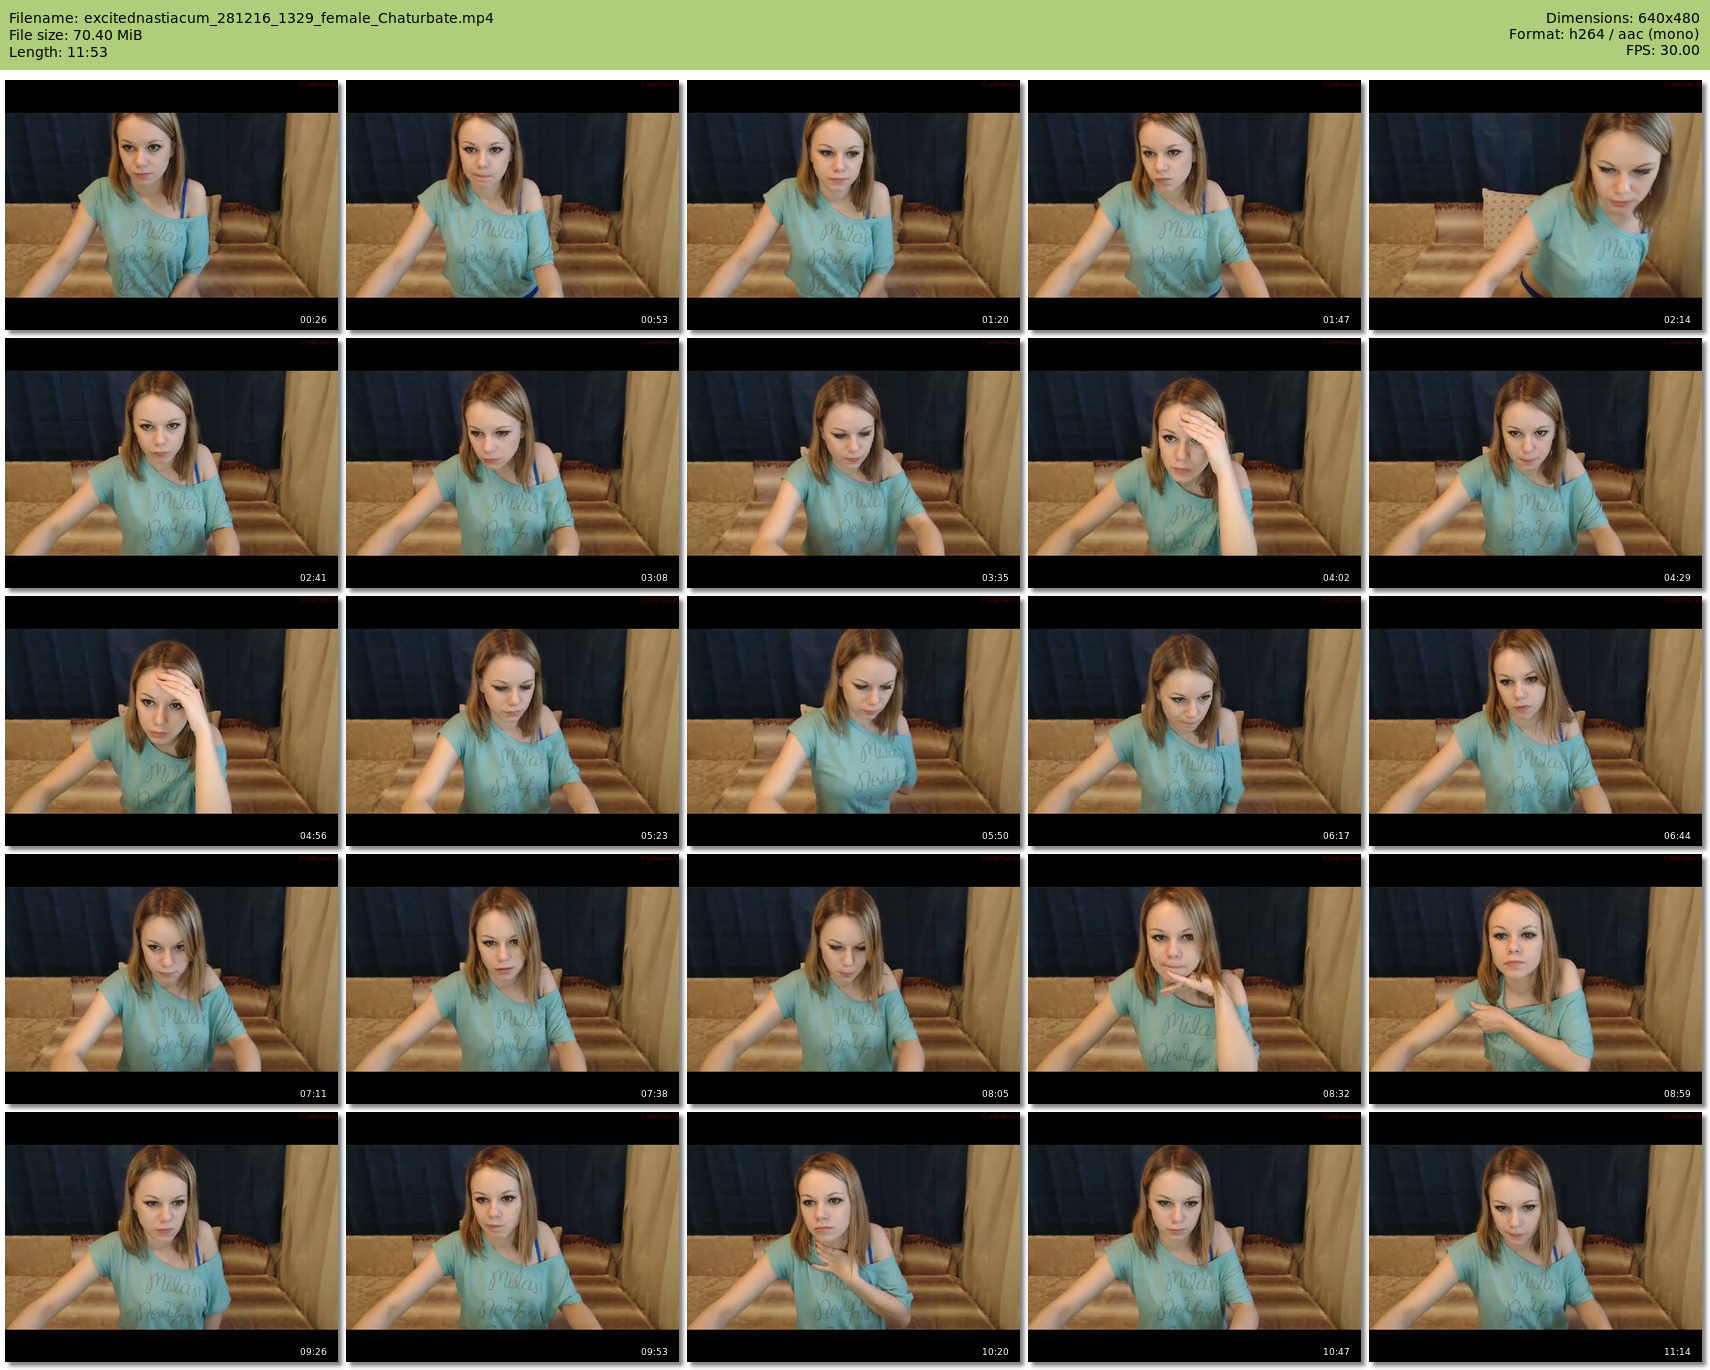Pick the frame stamped 01:47

1195,205
